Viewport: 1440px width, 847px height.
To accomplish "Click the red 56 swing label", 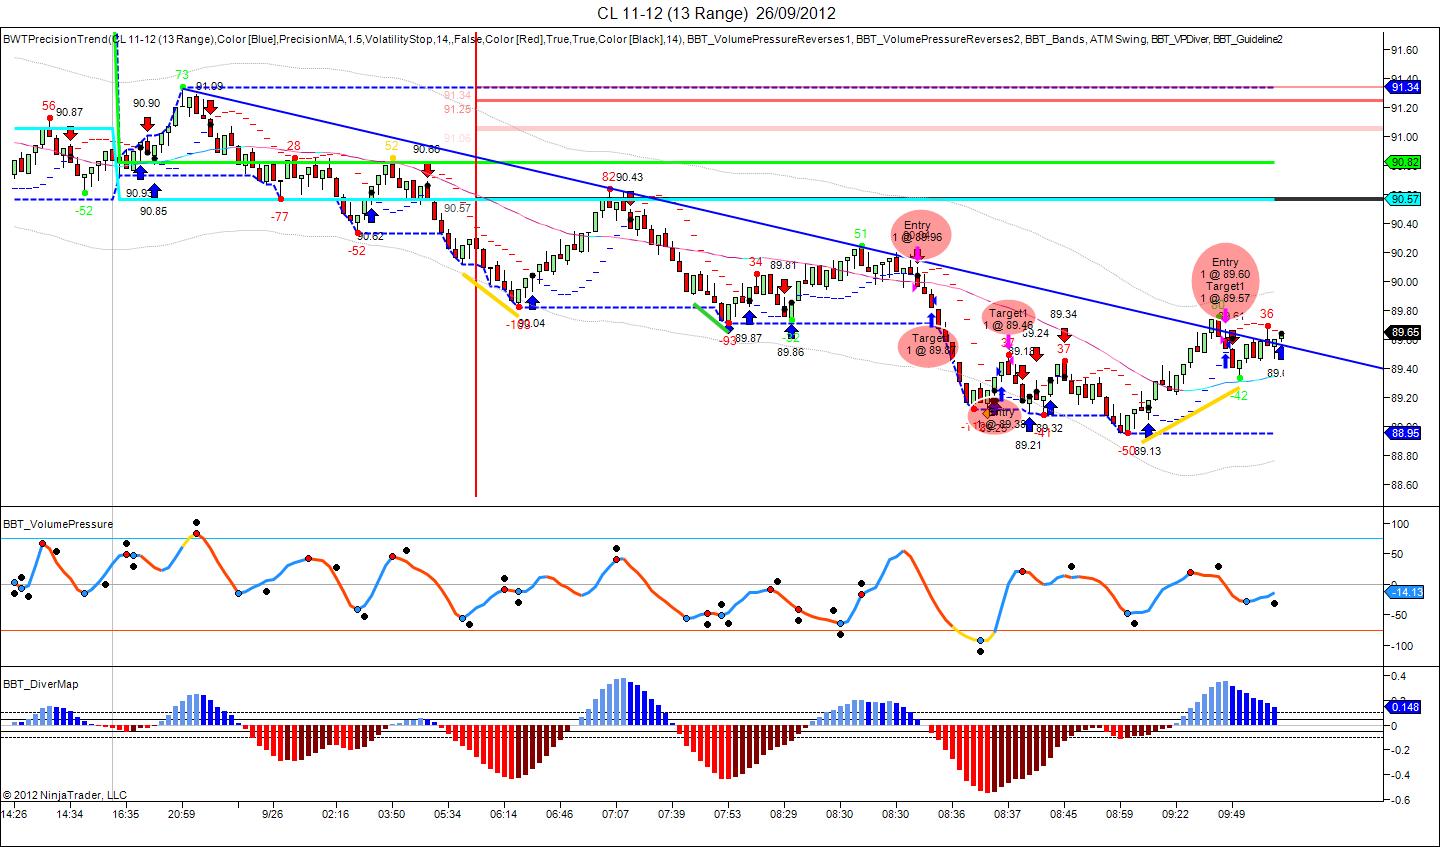I will pyautogui.click(x=49, y=105).
